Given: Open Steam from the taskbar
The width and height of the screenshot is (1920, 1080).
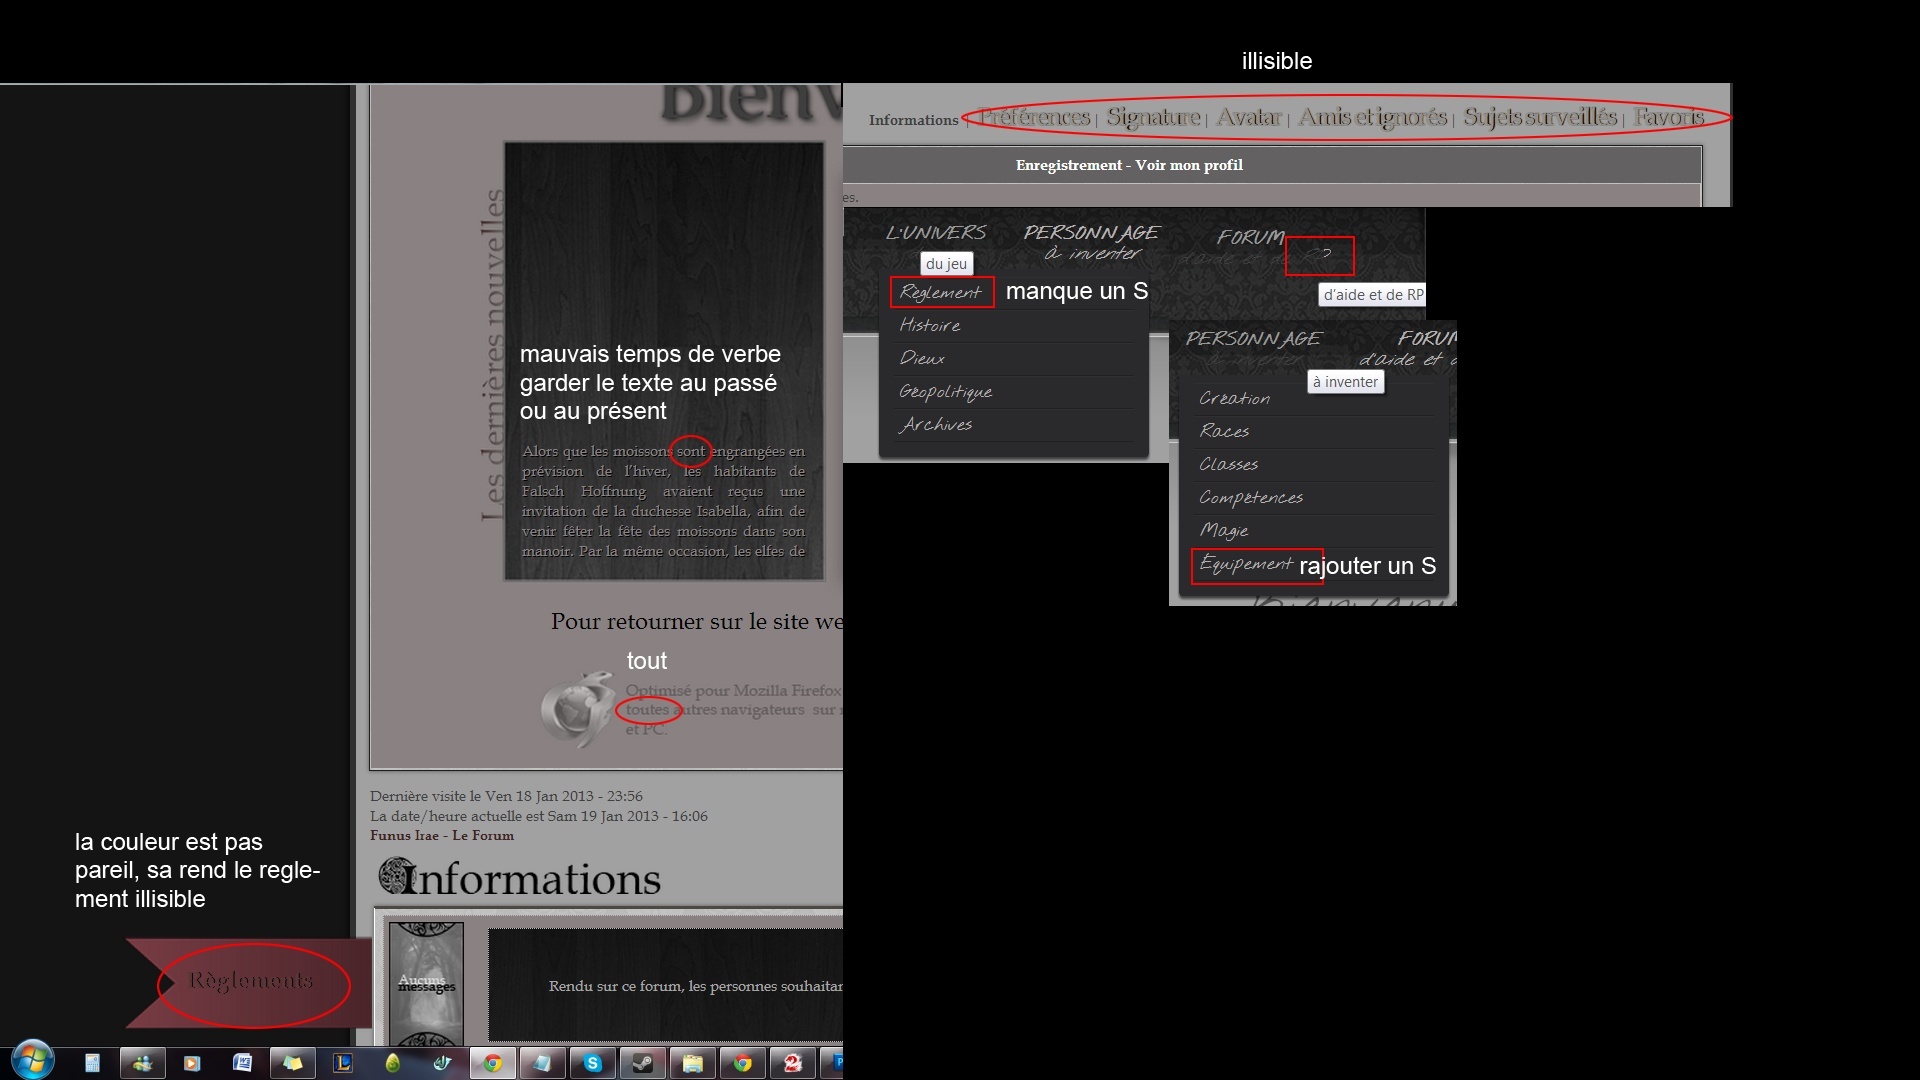Looking at the screenshot, I should 642,1063.
